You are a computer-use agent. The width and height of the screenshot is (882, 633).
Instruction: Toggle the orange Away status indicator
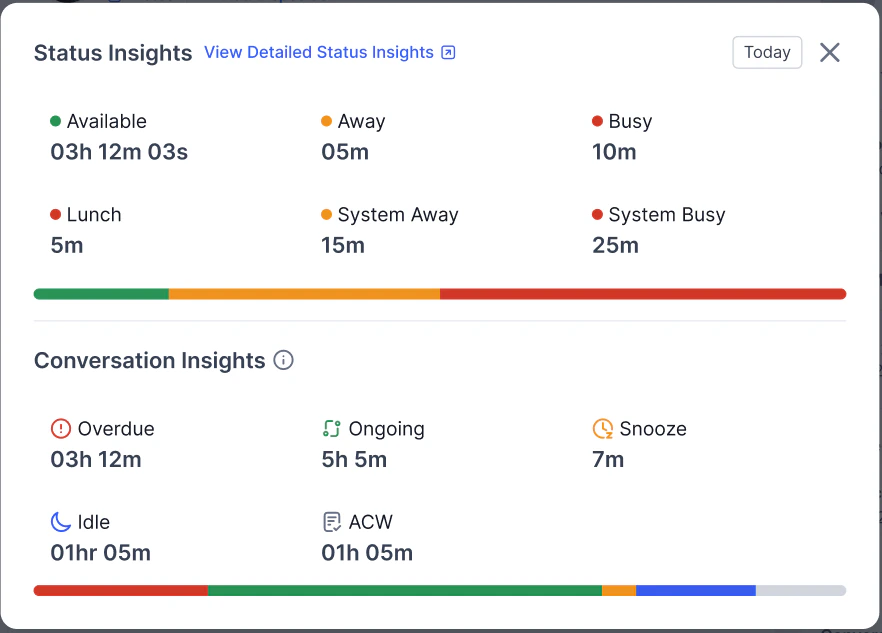click(x=325, y=121)
